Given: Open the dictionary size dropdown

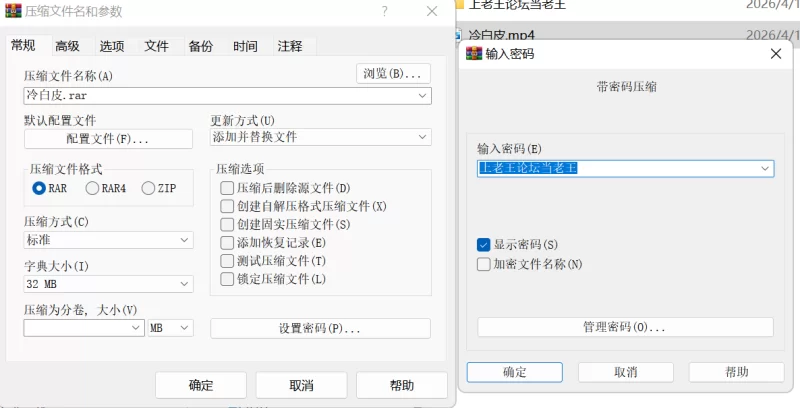Looking at the screenshot, I should pyautogui.click(x=185, y=285).
